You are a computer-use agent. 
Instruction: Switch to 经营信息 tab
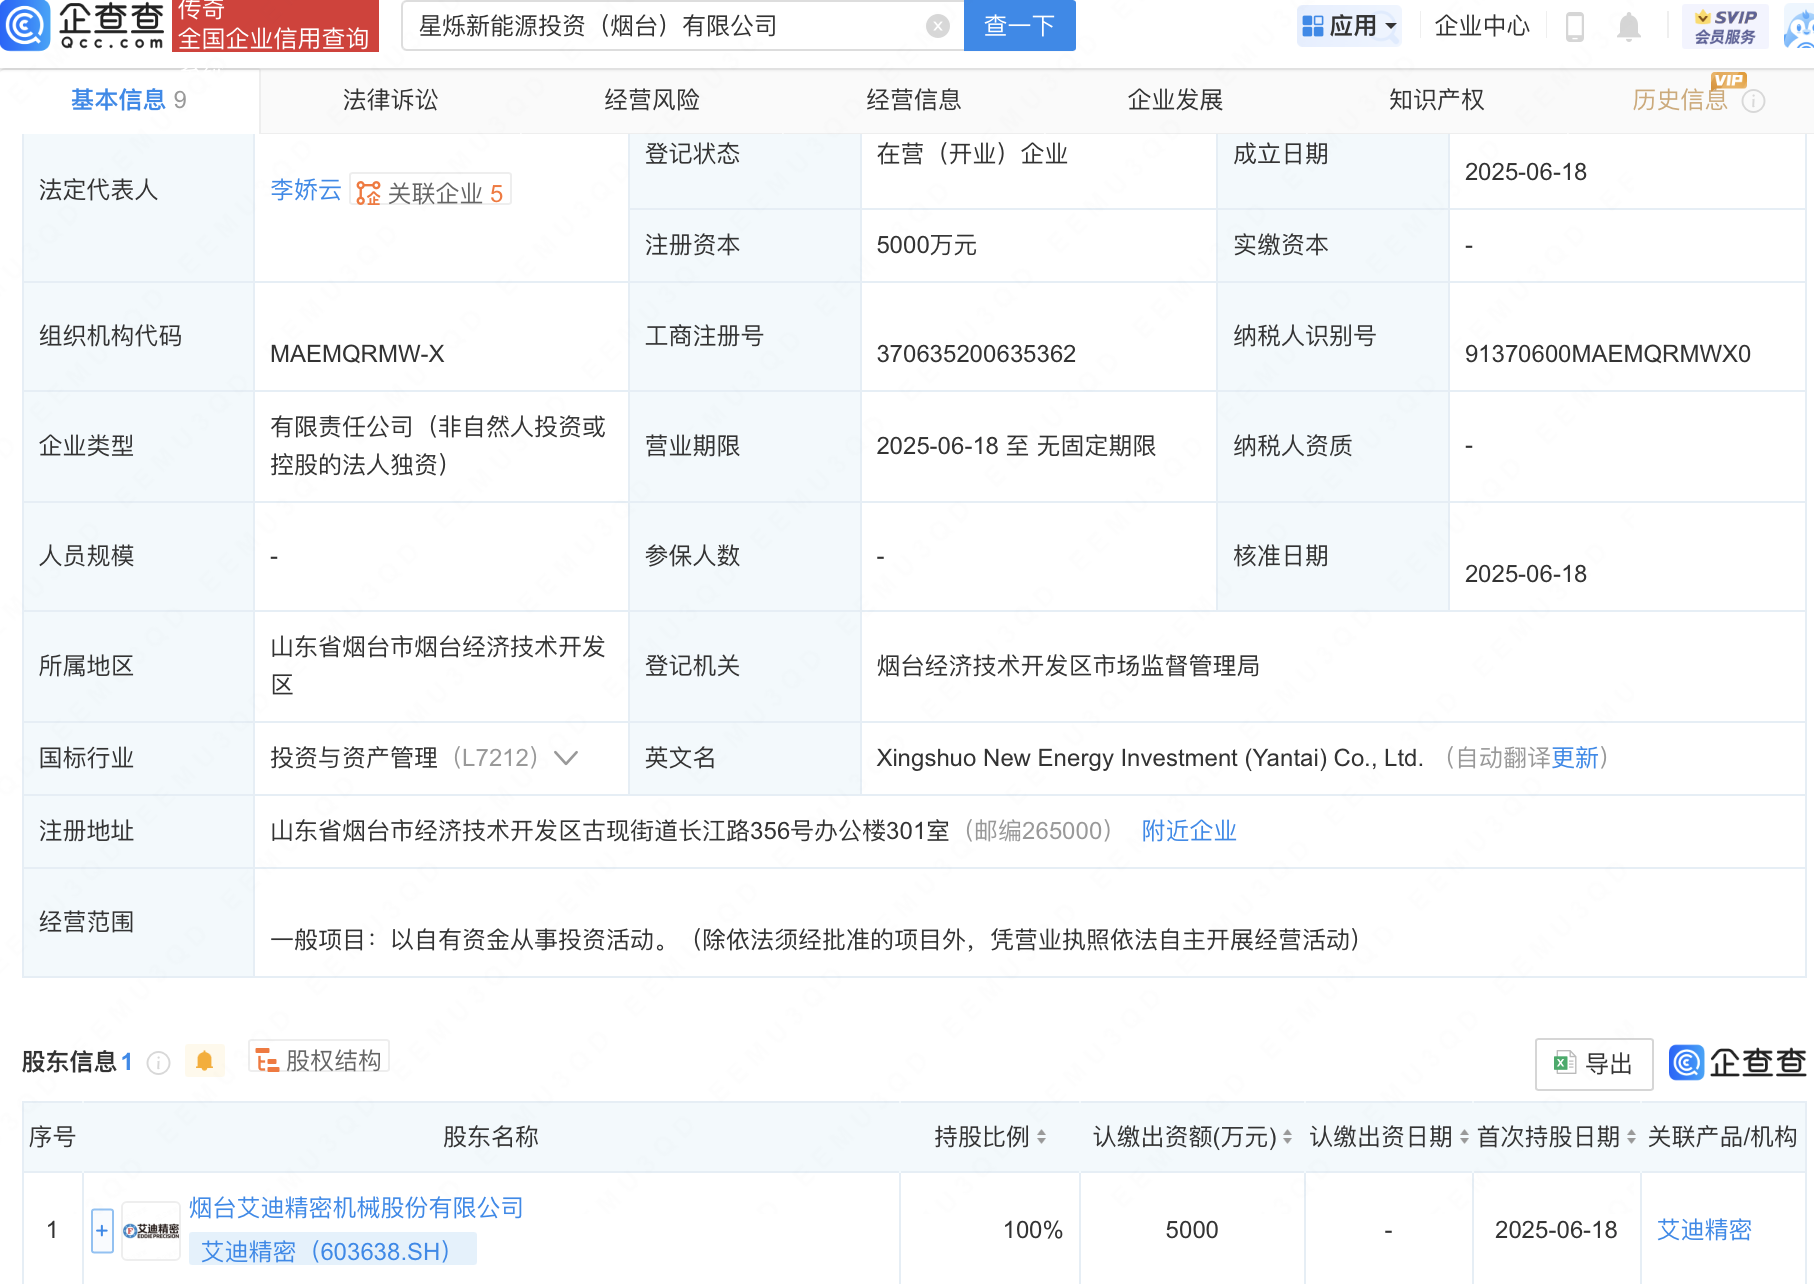(x=914, y=100)
